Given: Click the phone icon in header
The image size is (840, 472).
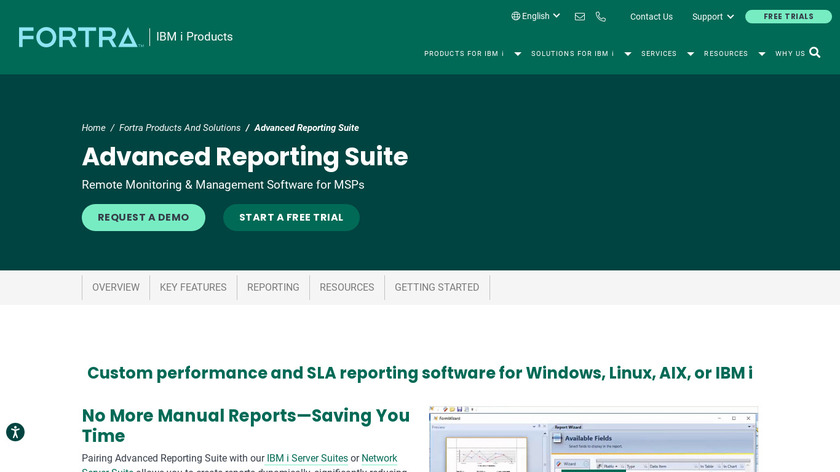Looking at the screenshot, I should click(601, 17).
